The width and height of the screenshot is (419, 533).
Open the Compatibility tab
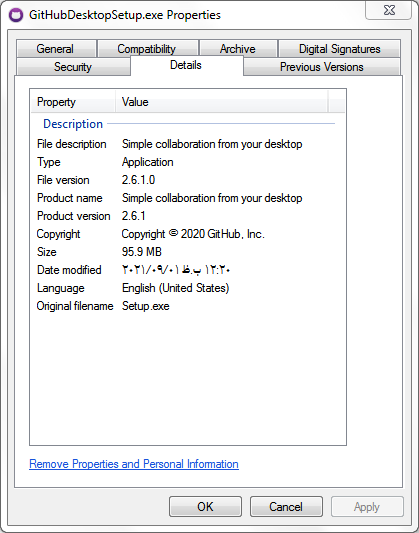pyautogui.click(x=147, y=49)
